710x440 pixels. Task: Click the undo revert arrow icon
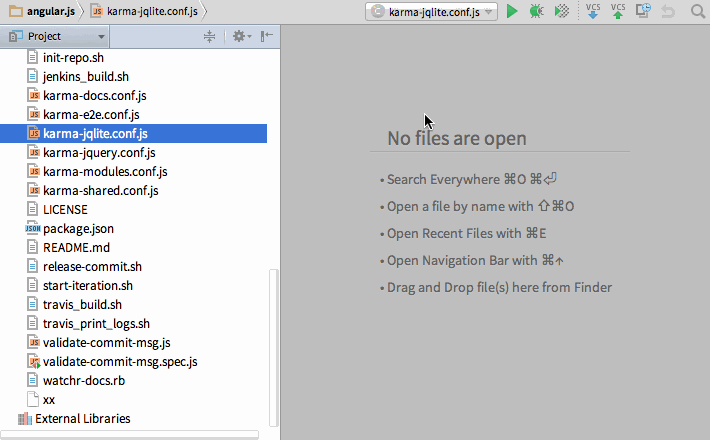(669, 12)
